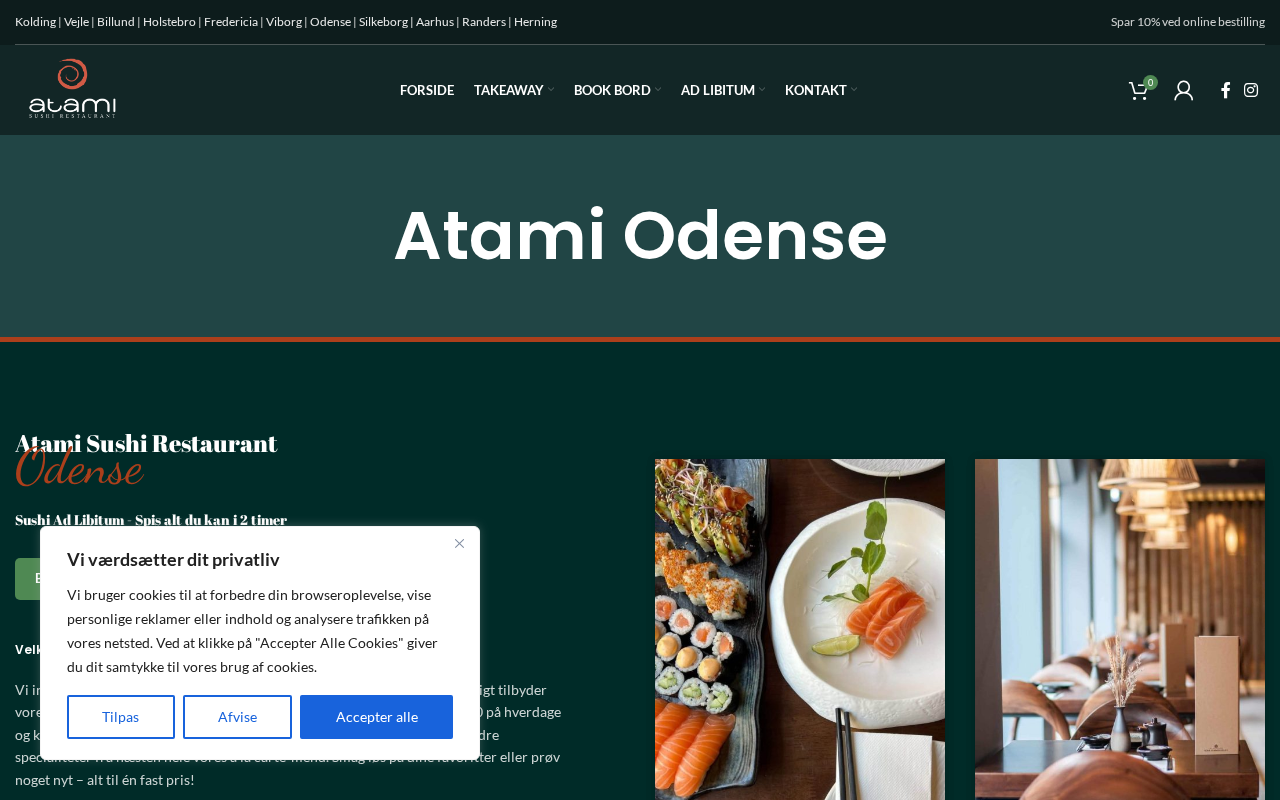The image size is (1280, 800).
Task: Accept all cookies
Action: (376, 717)
